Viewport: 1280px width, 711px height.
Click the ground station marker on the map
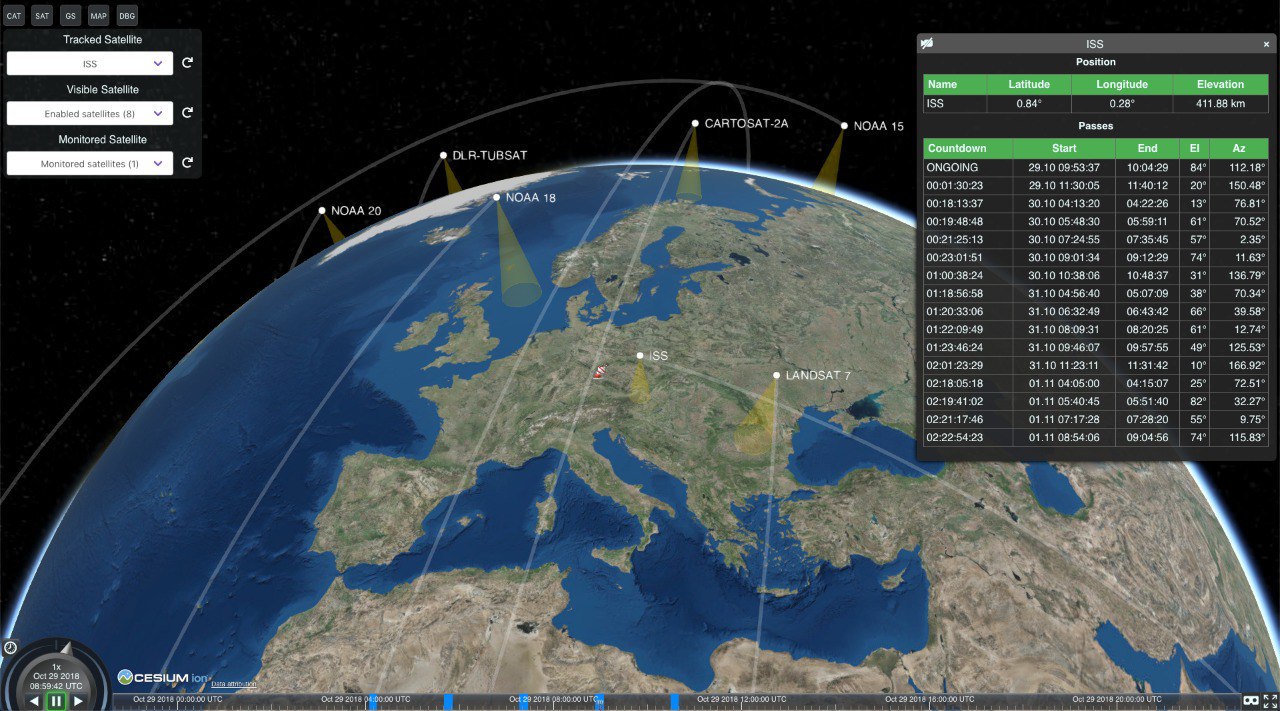(x=600, y=372)
